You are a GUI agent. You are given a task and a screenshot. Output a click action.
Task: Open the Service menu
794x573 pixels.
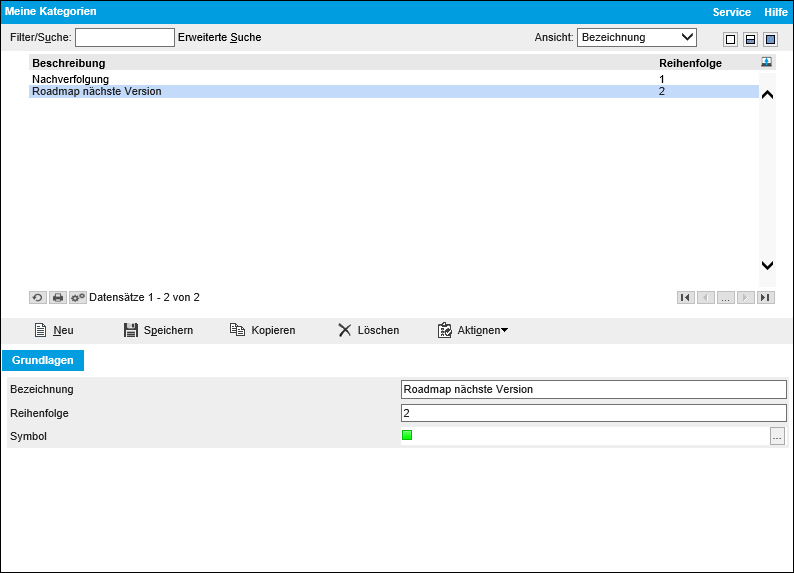coord(731,12)
